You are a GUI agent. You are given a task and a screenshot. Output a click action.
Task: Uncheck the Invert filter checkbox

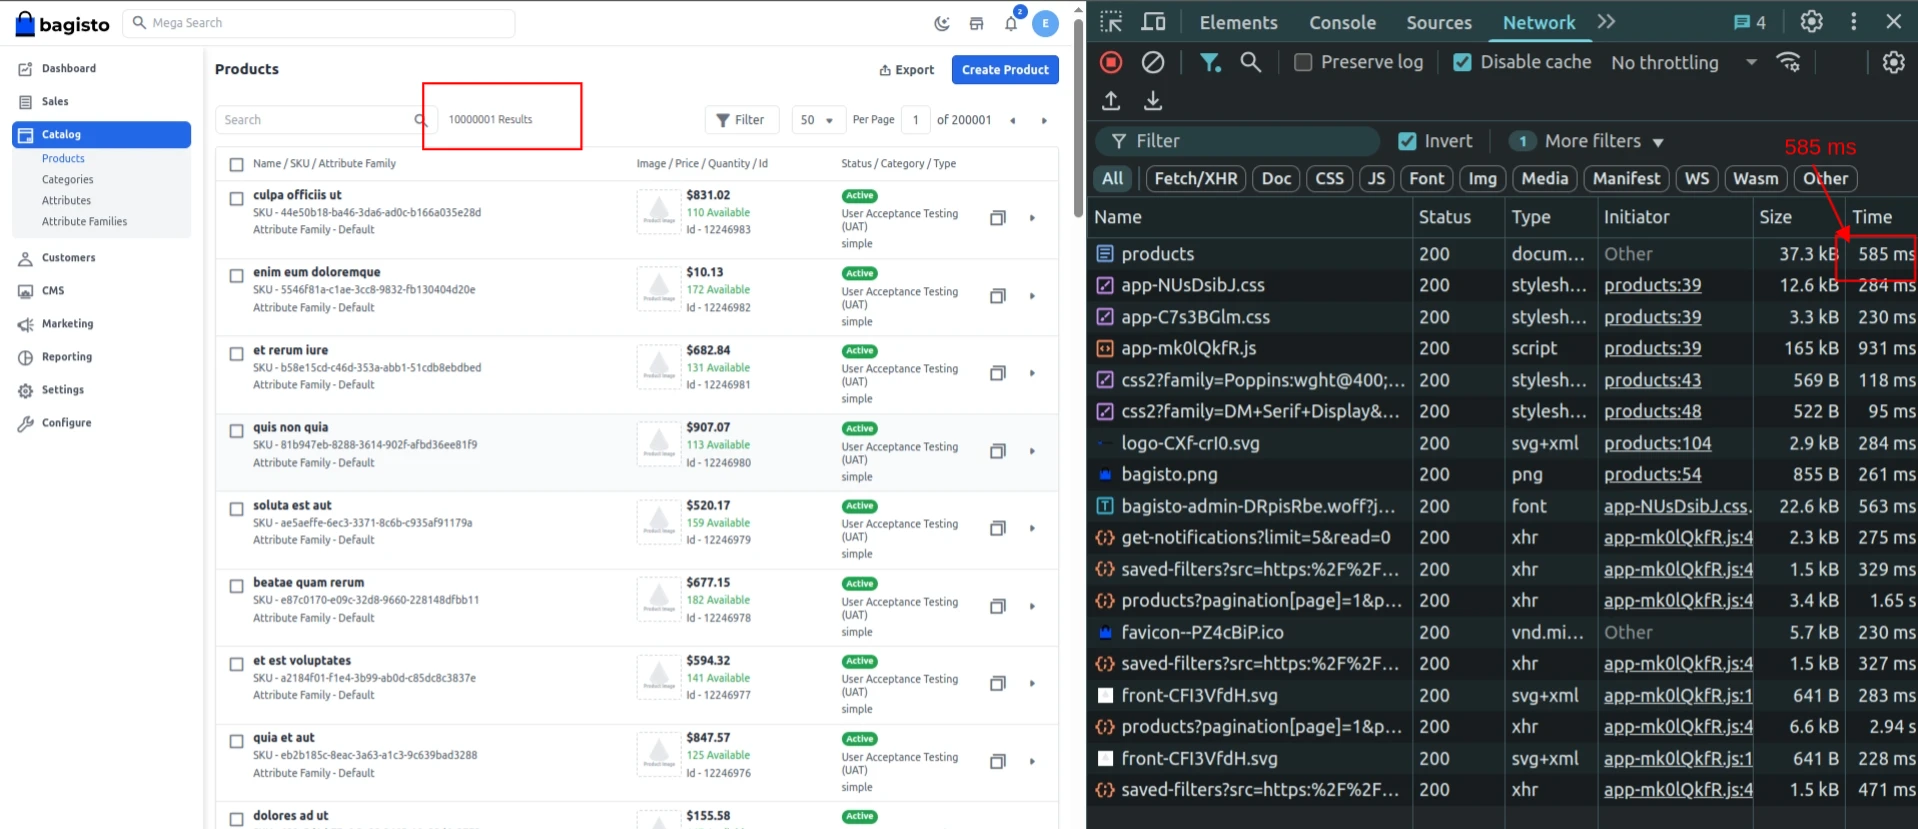[1407, 141]
